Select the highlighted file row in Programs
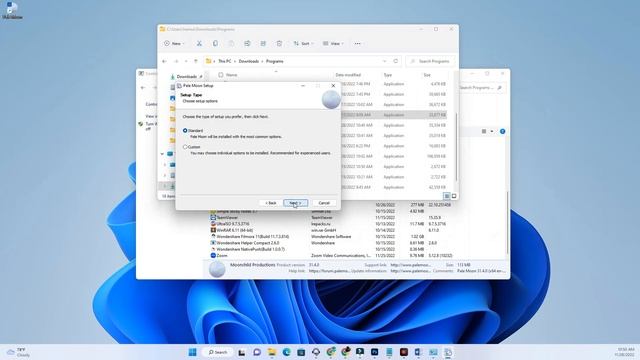Viewport: 640px width, 360px height. pyautogui.click(x=393, y=115)
